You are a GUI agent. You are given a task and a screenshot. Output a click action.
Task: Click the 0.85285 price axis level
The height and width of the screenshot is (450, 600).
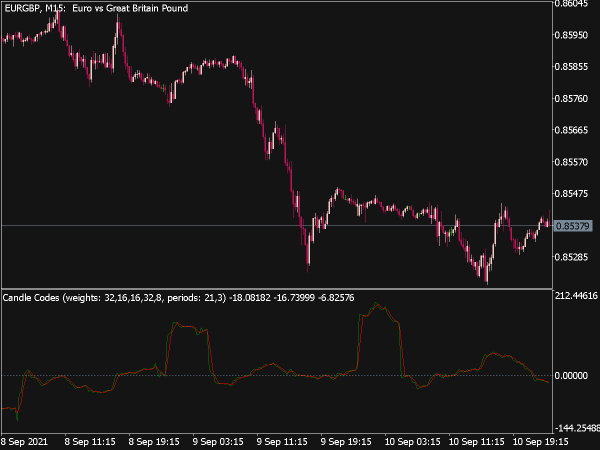(571, 257)
